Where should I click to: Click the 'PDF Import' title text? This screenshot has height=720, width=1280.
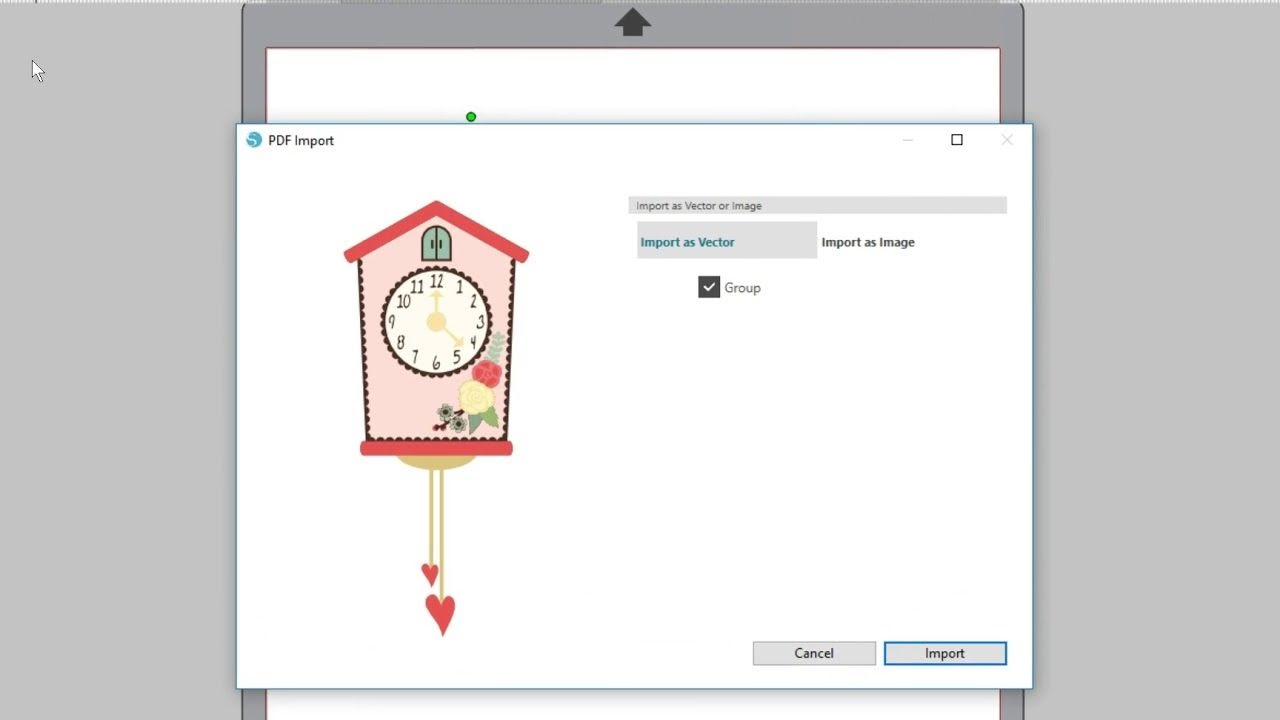click(301, 141)
